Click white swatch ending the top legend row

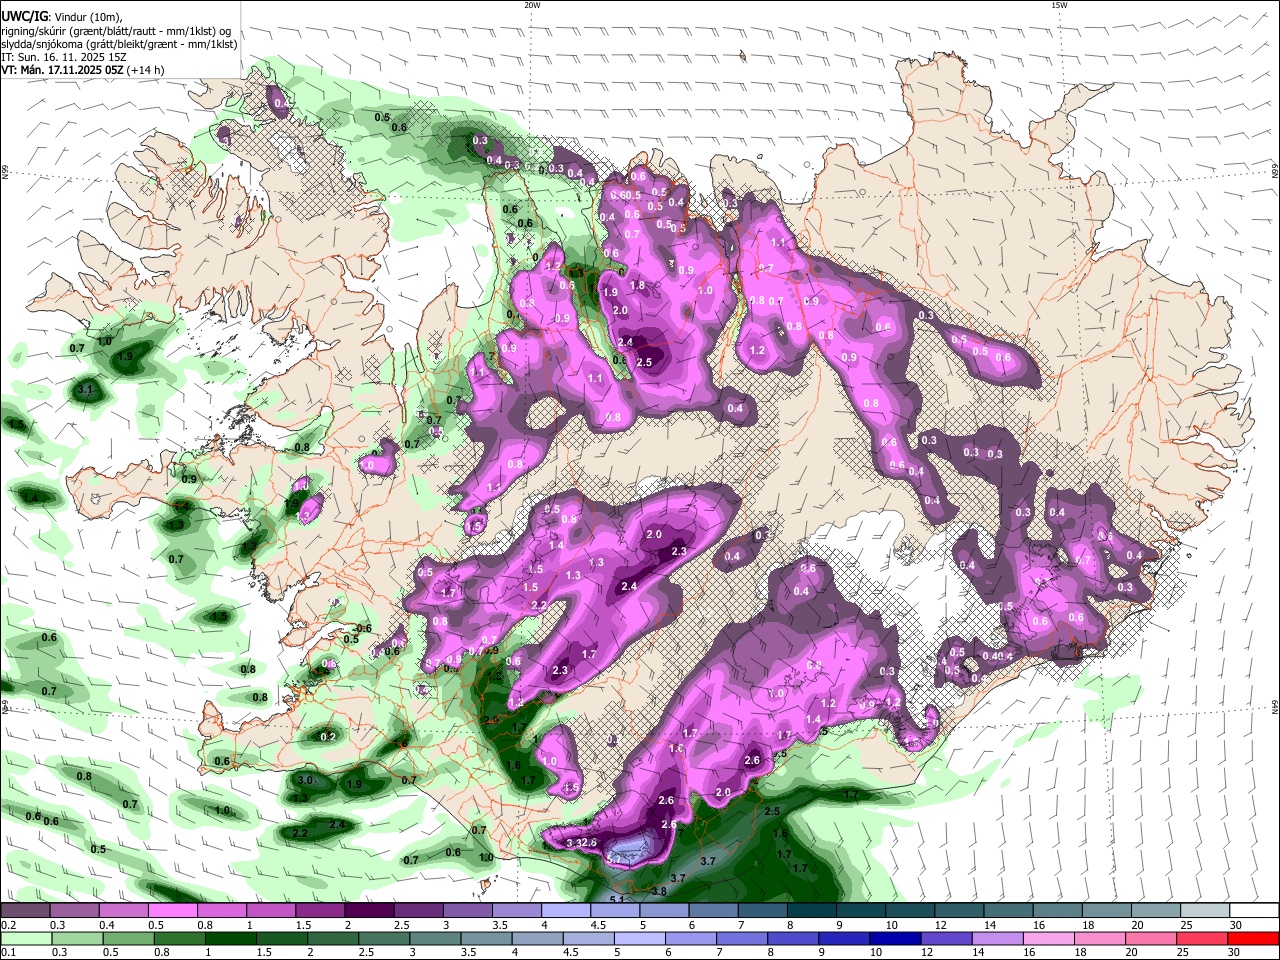[x=1253, y=911]
